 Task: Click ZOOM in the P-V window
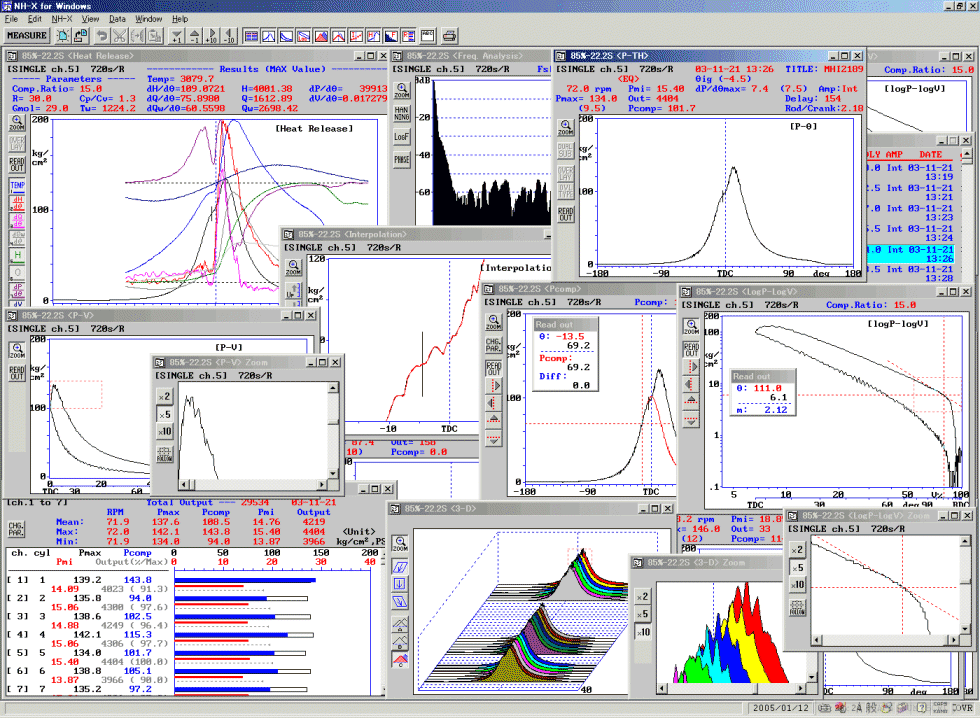(x=17, y=351)
